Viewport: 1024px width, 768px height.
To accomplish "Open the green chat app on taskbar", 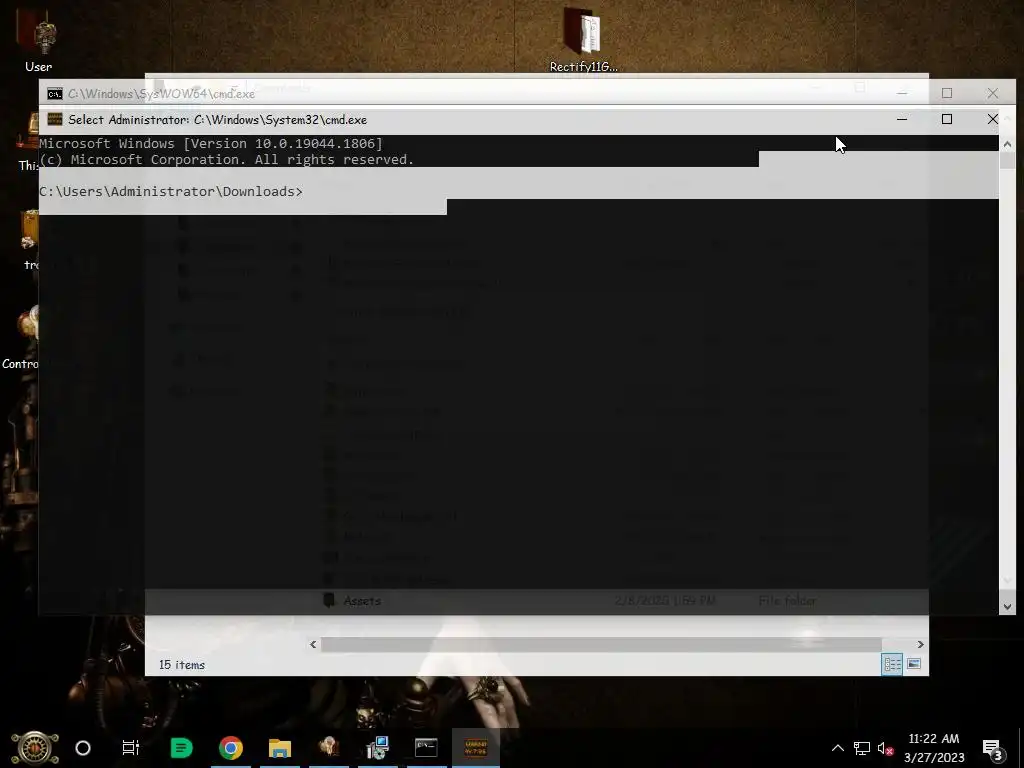I will (x=182, y=748).
